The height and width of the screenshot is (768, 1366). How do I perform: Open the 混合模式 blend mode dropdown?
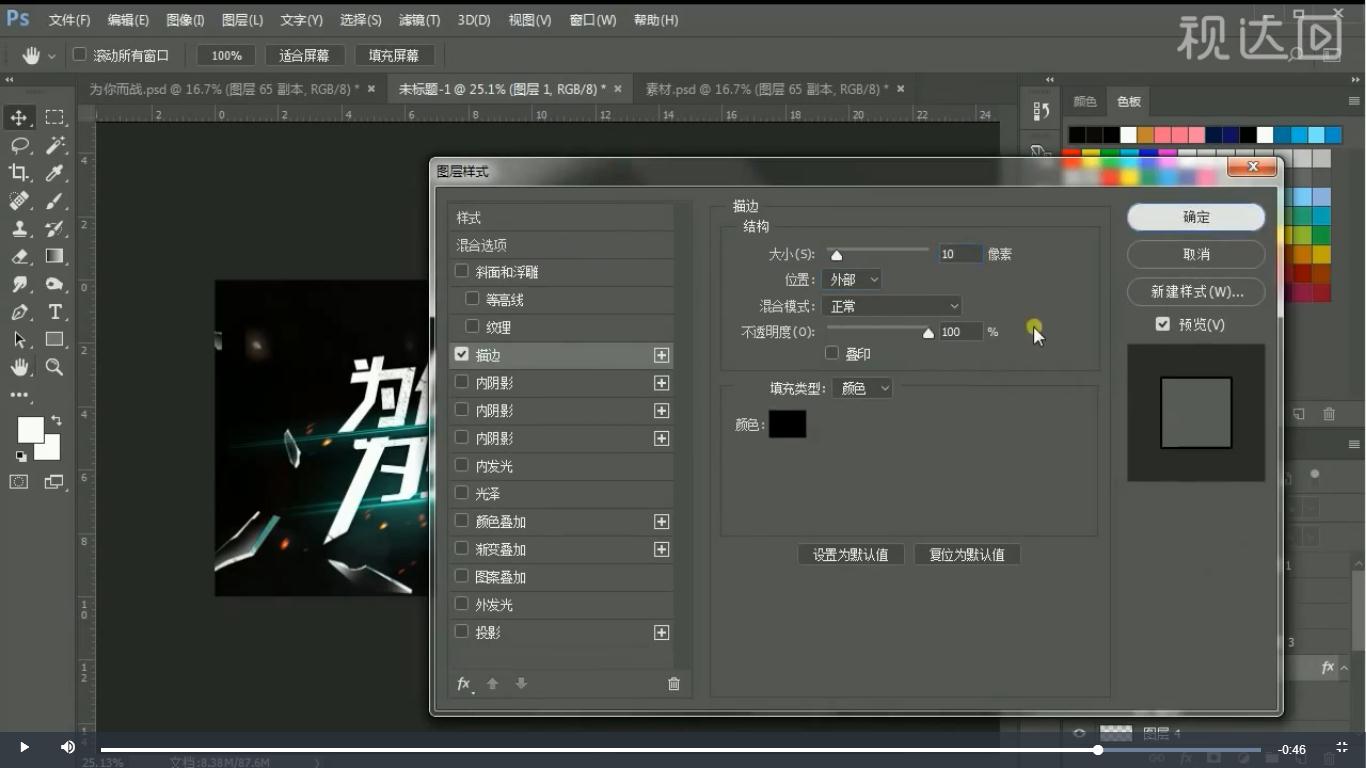tap(891, 305)
